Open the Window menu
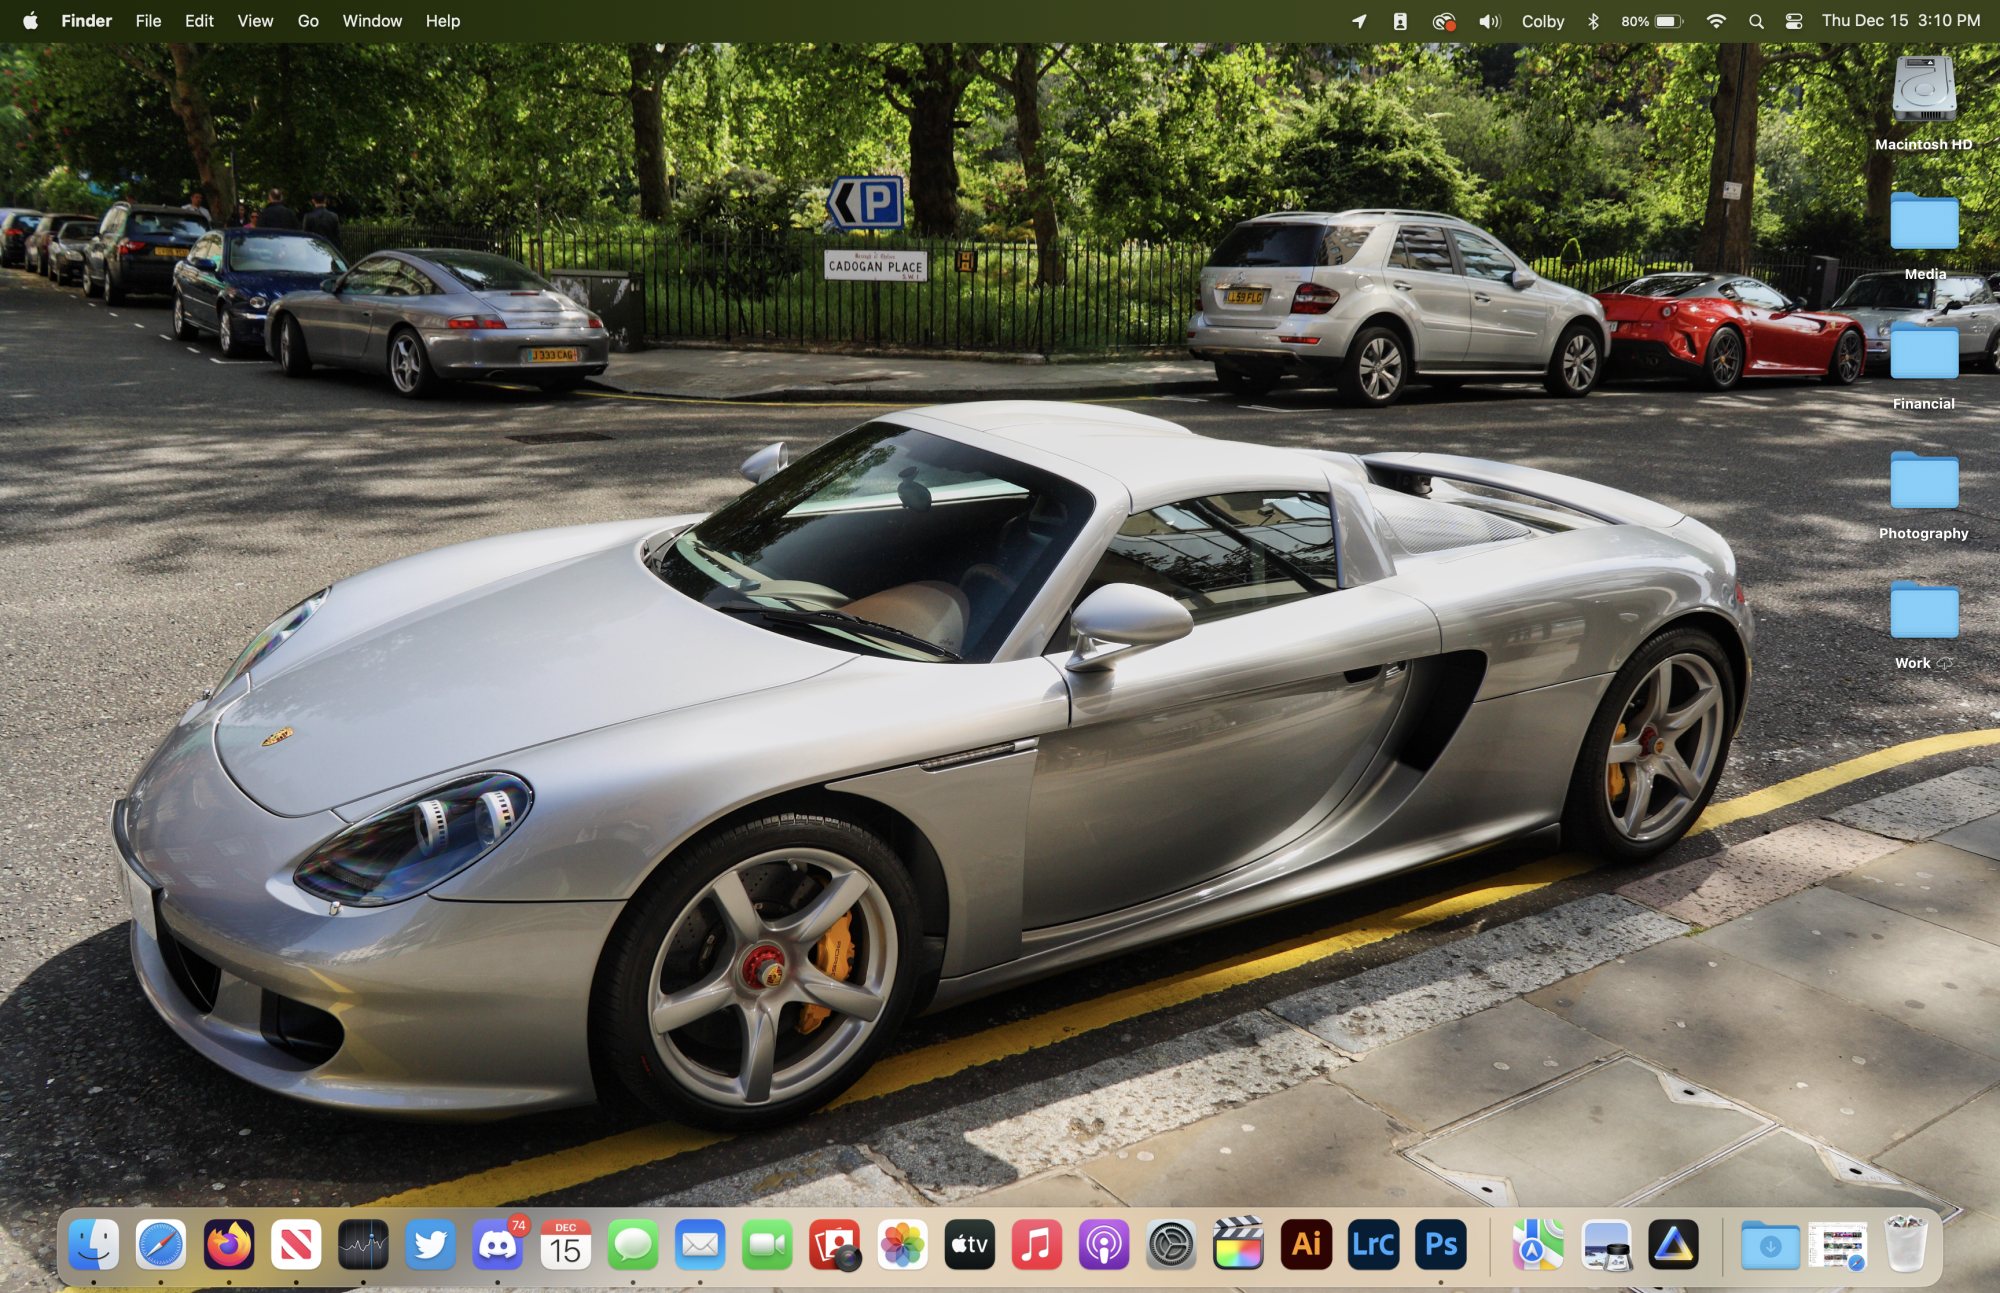 pyautogui.click(x=372, y=21)
